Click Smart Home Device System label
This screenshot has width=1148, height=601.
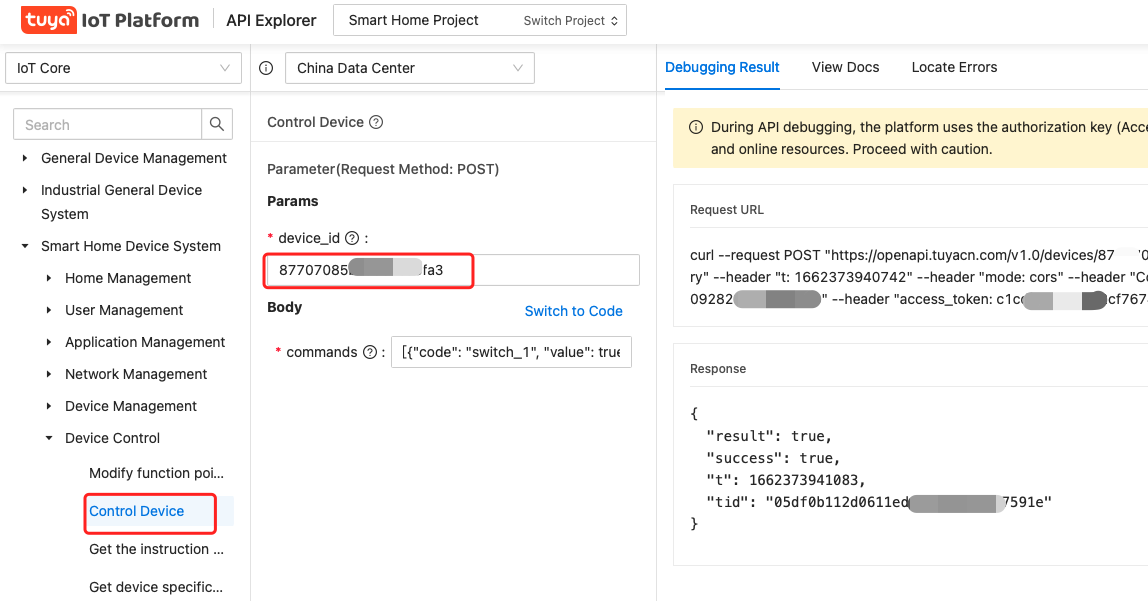pos(131,246)
